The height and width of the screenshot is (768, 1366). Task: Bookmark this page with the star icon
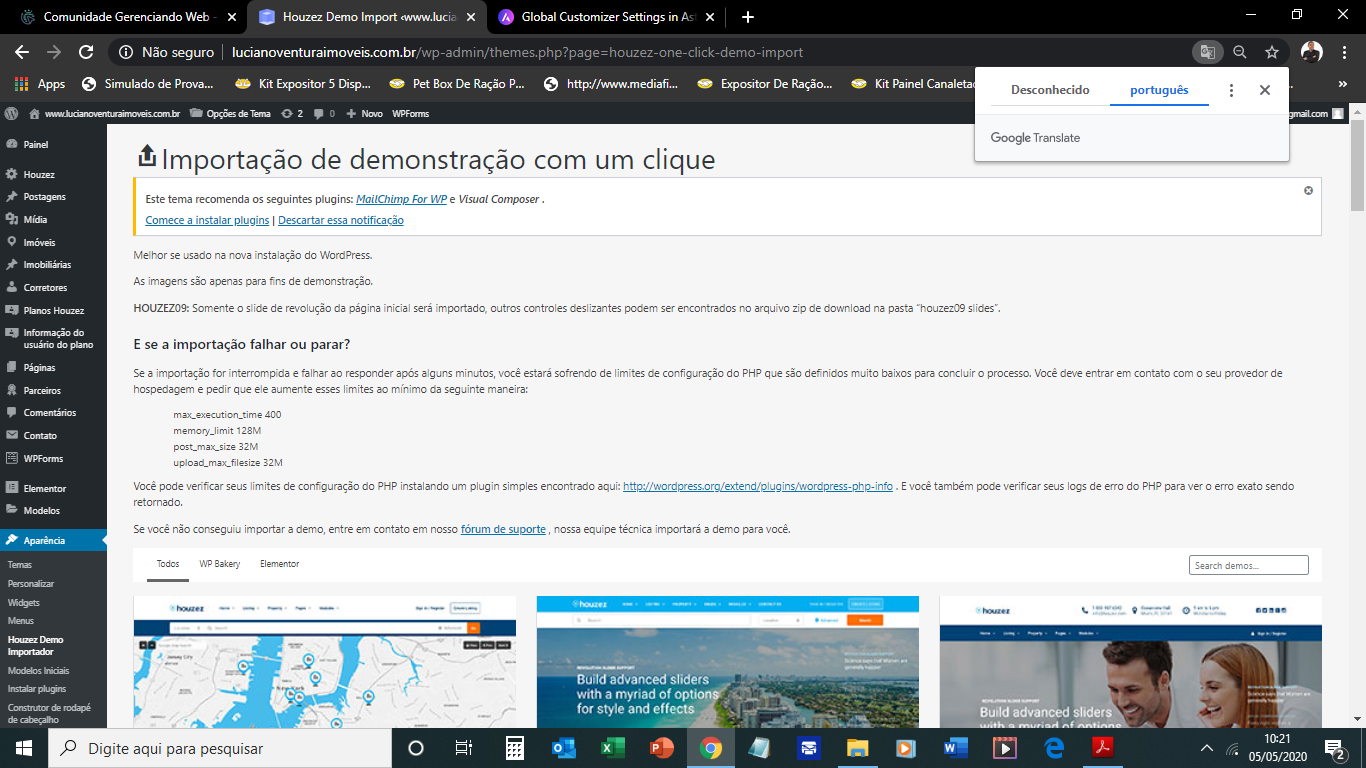pyautogui.click(x=1272, y=52)
